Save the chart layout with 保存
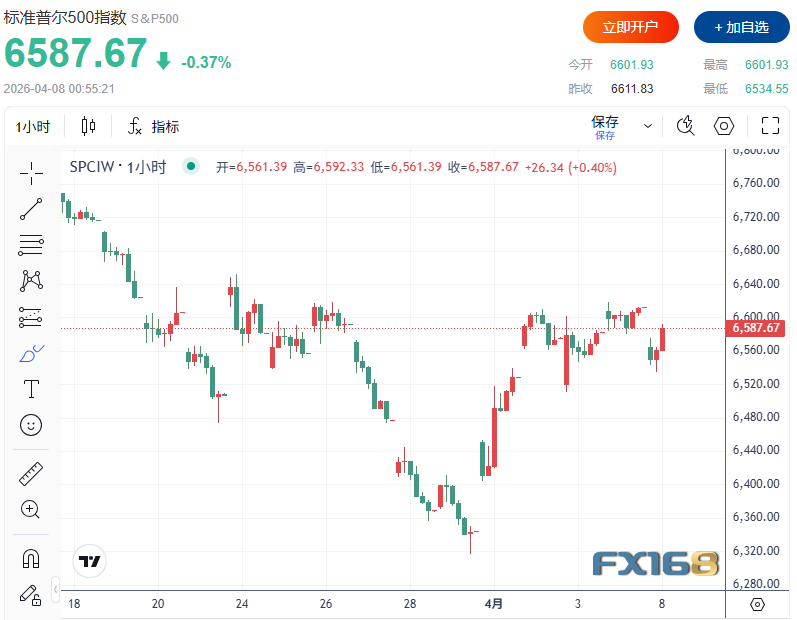The image size is (797, 620). click(605, 127)
